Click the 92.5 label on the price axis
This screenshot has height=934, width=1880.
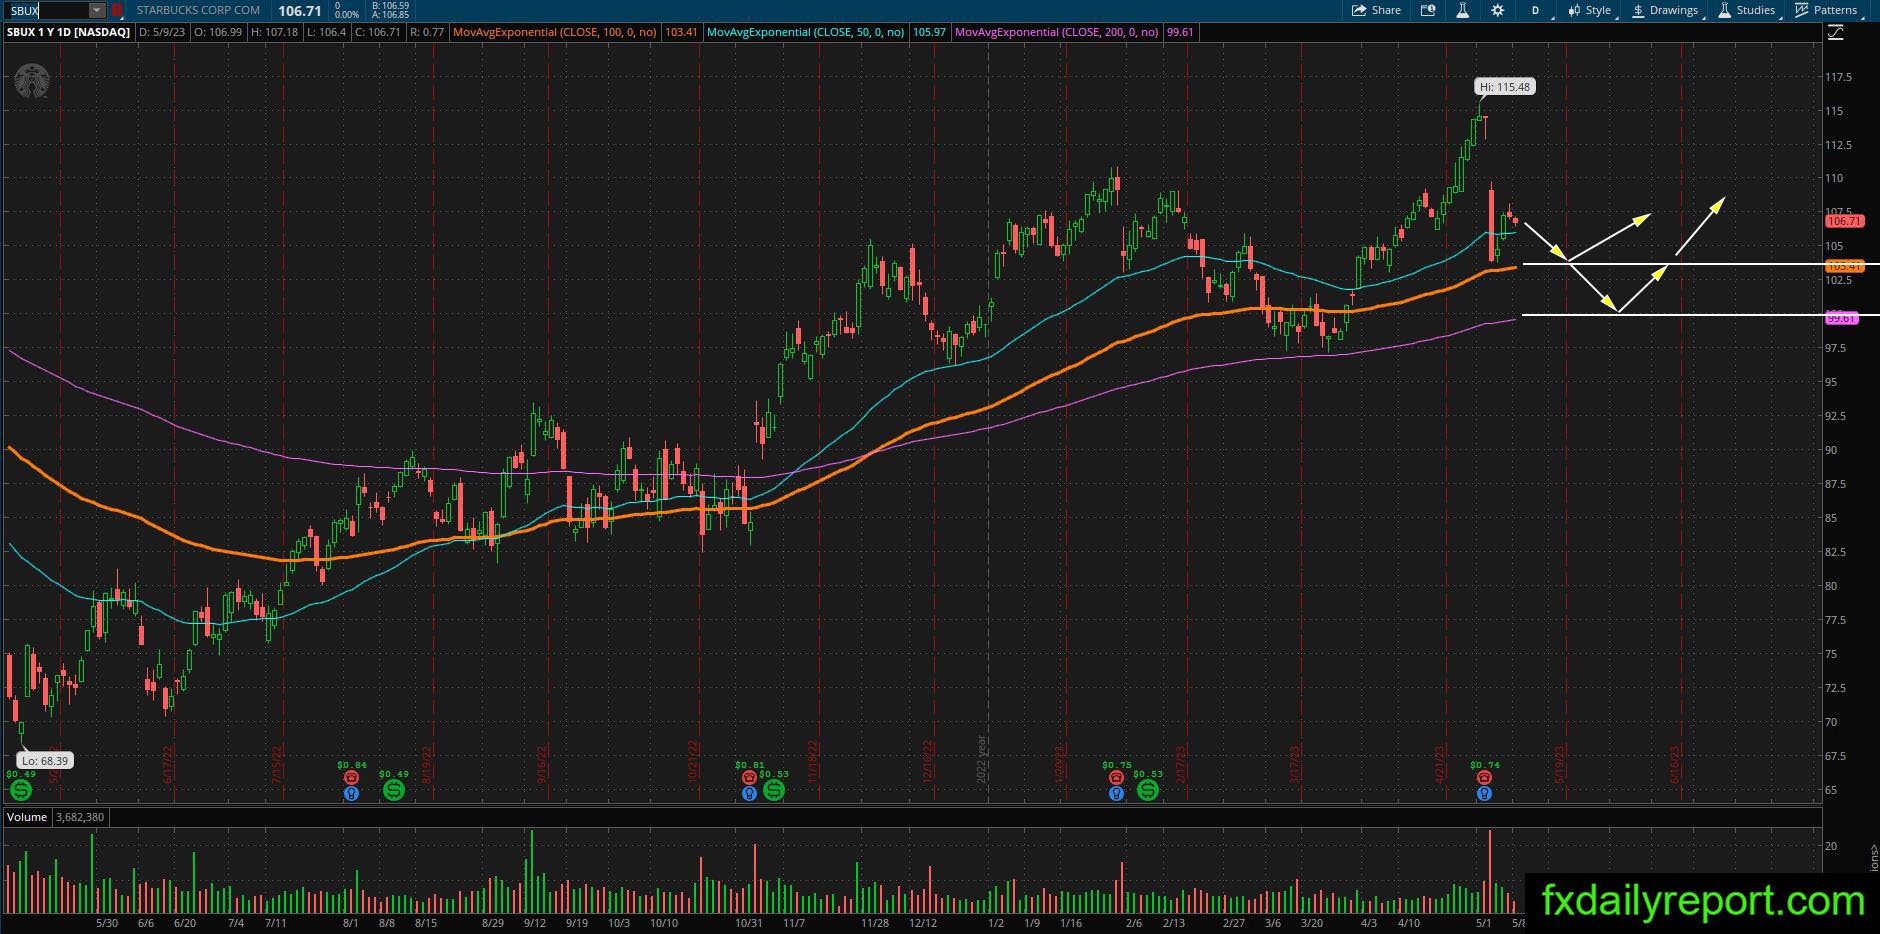click(1836, 416)
